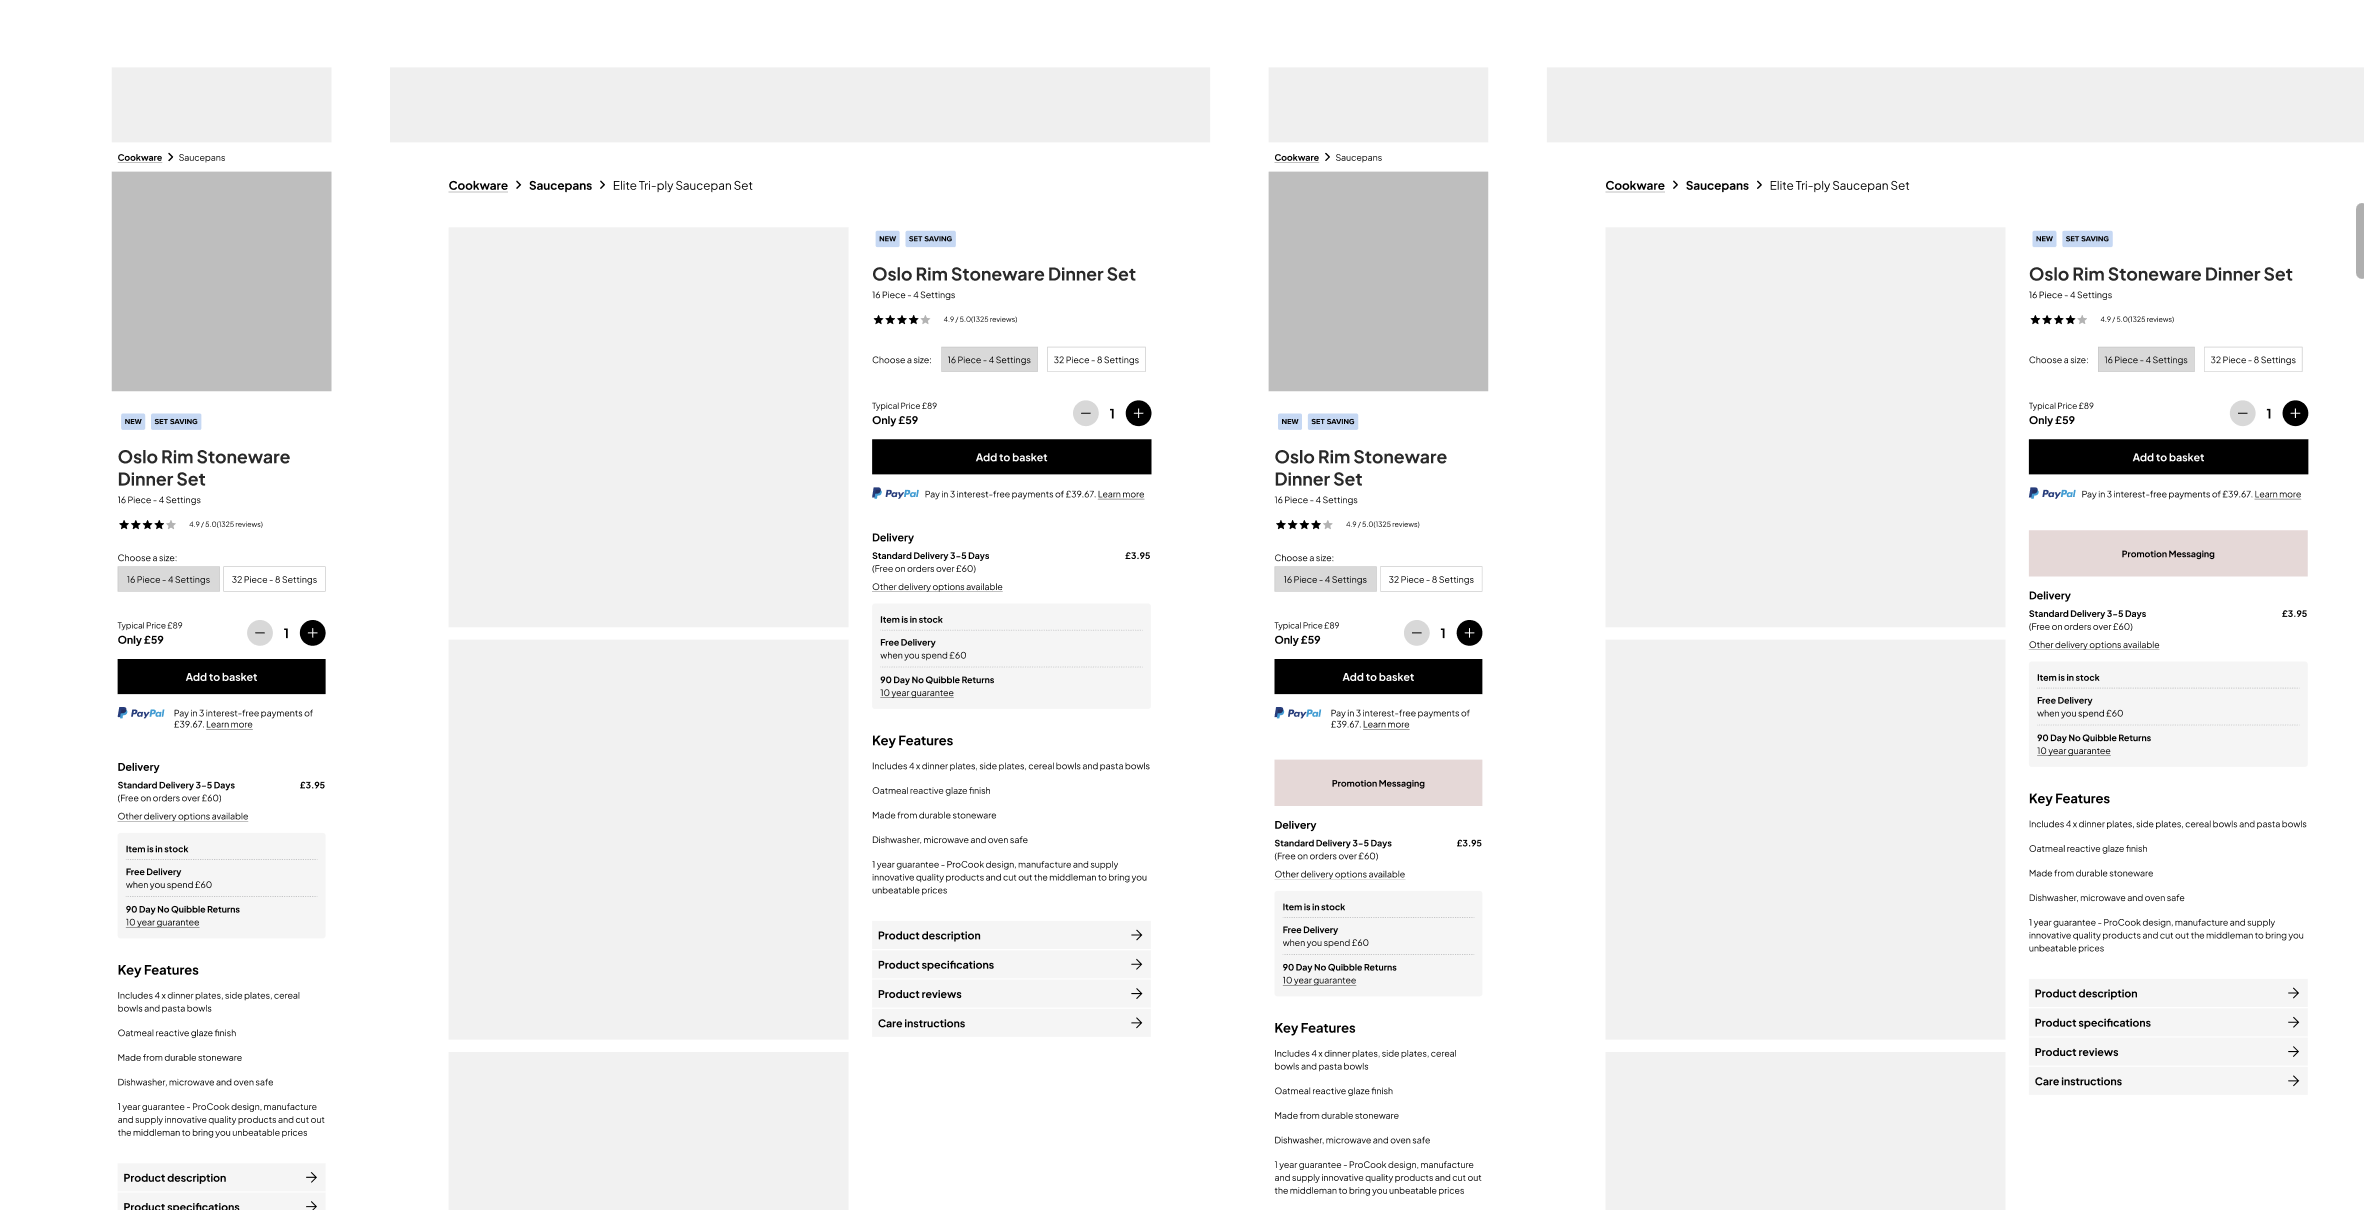Open Cookware breadcrumb in desktop layout without promotion
The image size is (2364, 1210).
(x=478, y=186)
